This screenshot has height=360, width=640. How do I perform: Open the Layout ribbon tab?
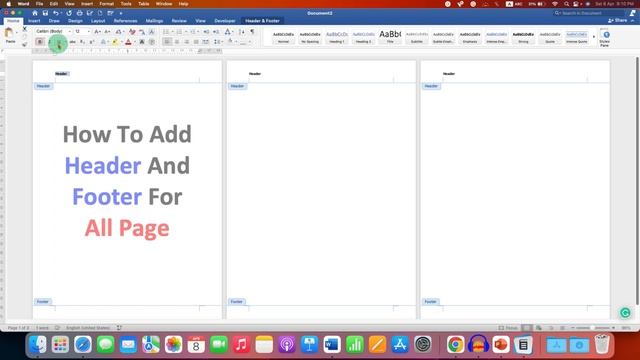click(98, 21)
